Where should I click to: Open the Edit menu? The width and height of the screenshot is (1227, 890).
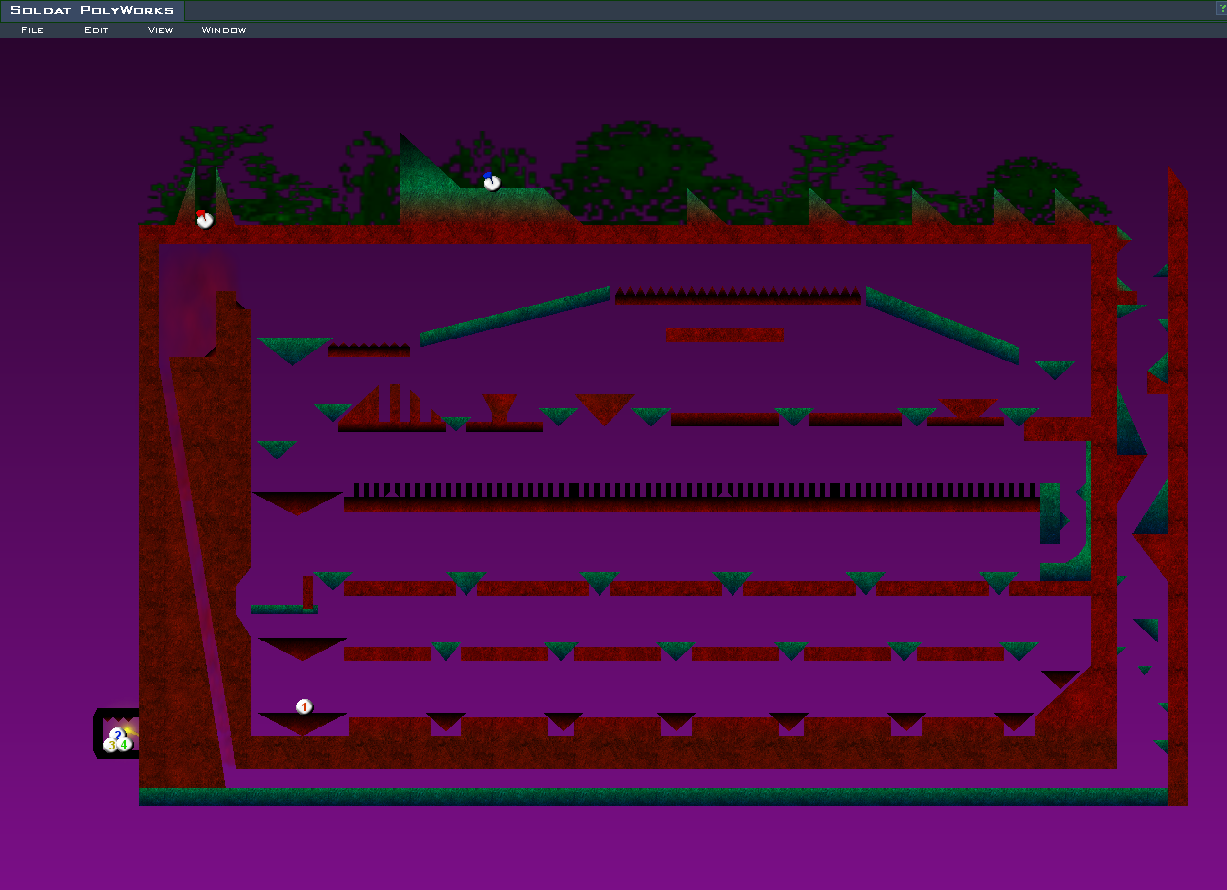[96, 30]
